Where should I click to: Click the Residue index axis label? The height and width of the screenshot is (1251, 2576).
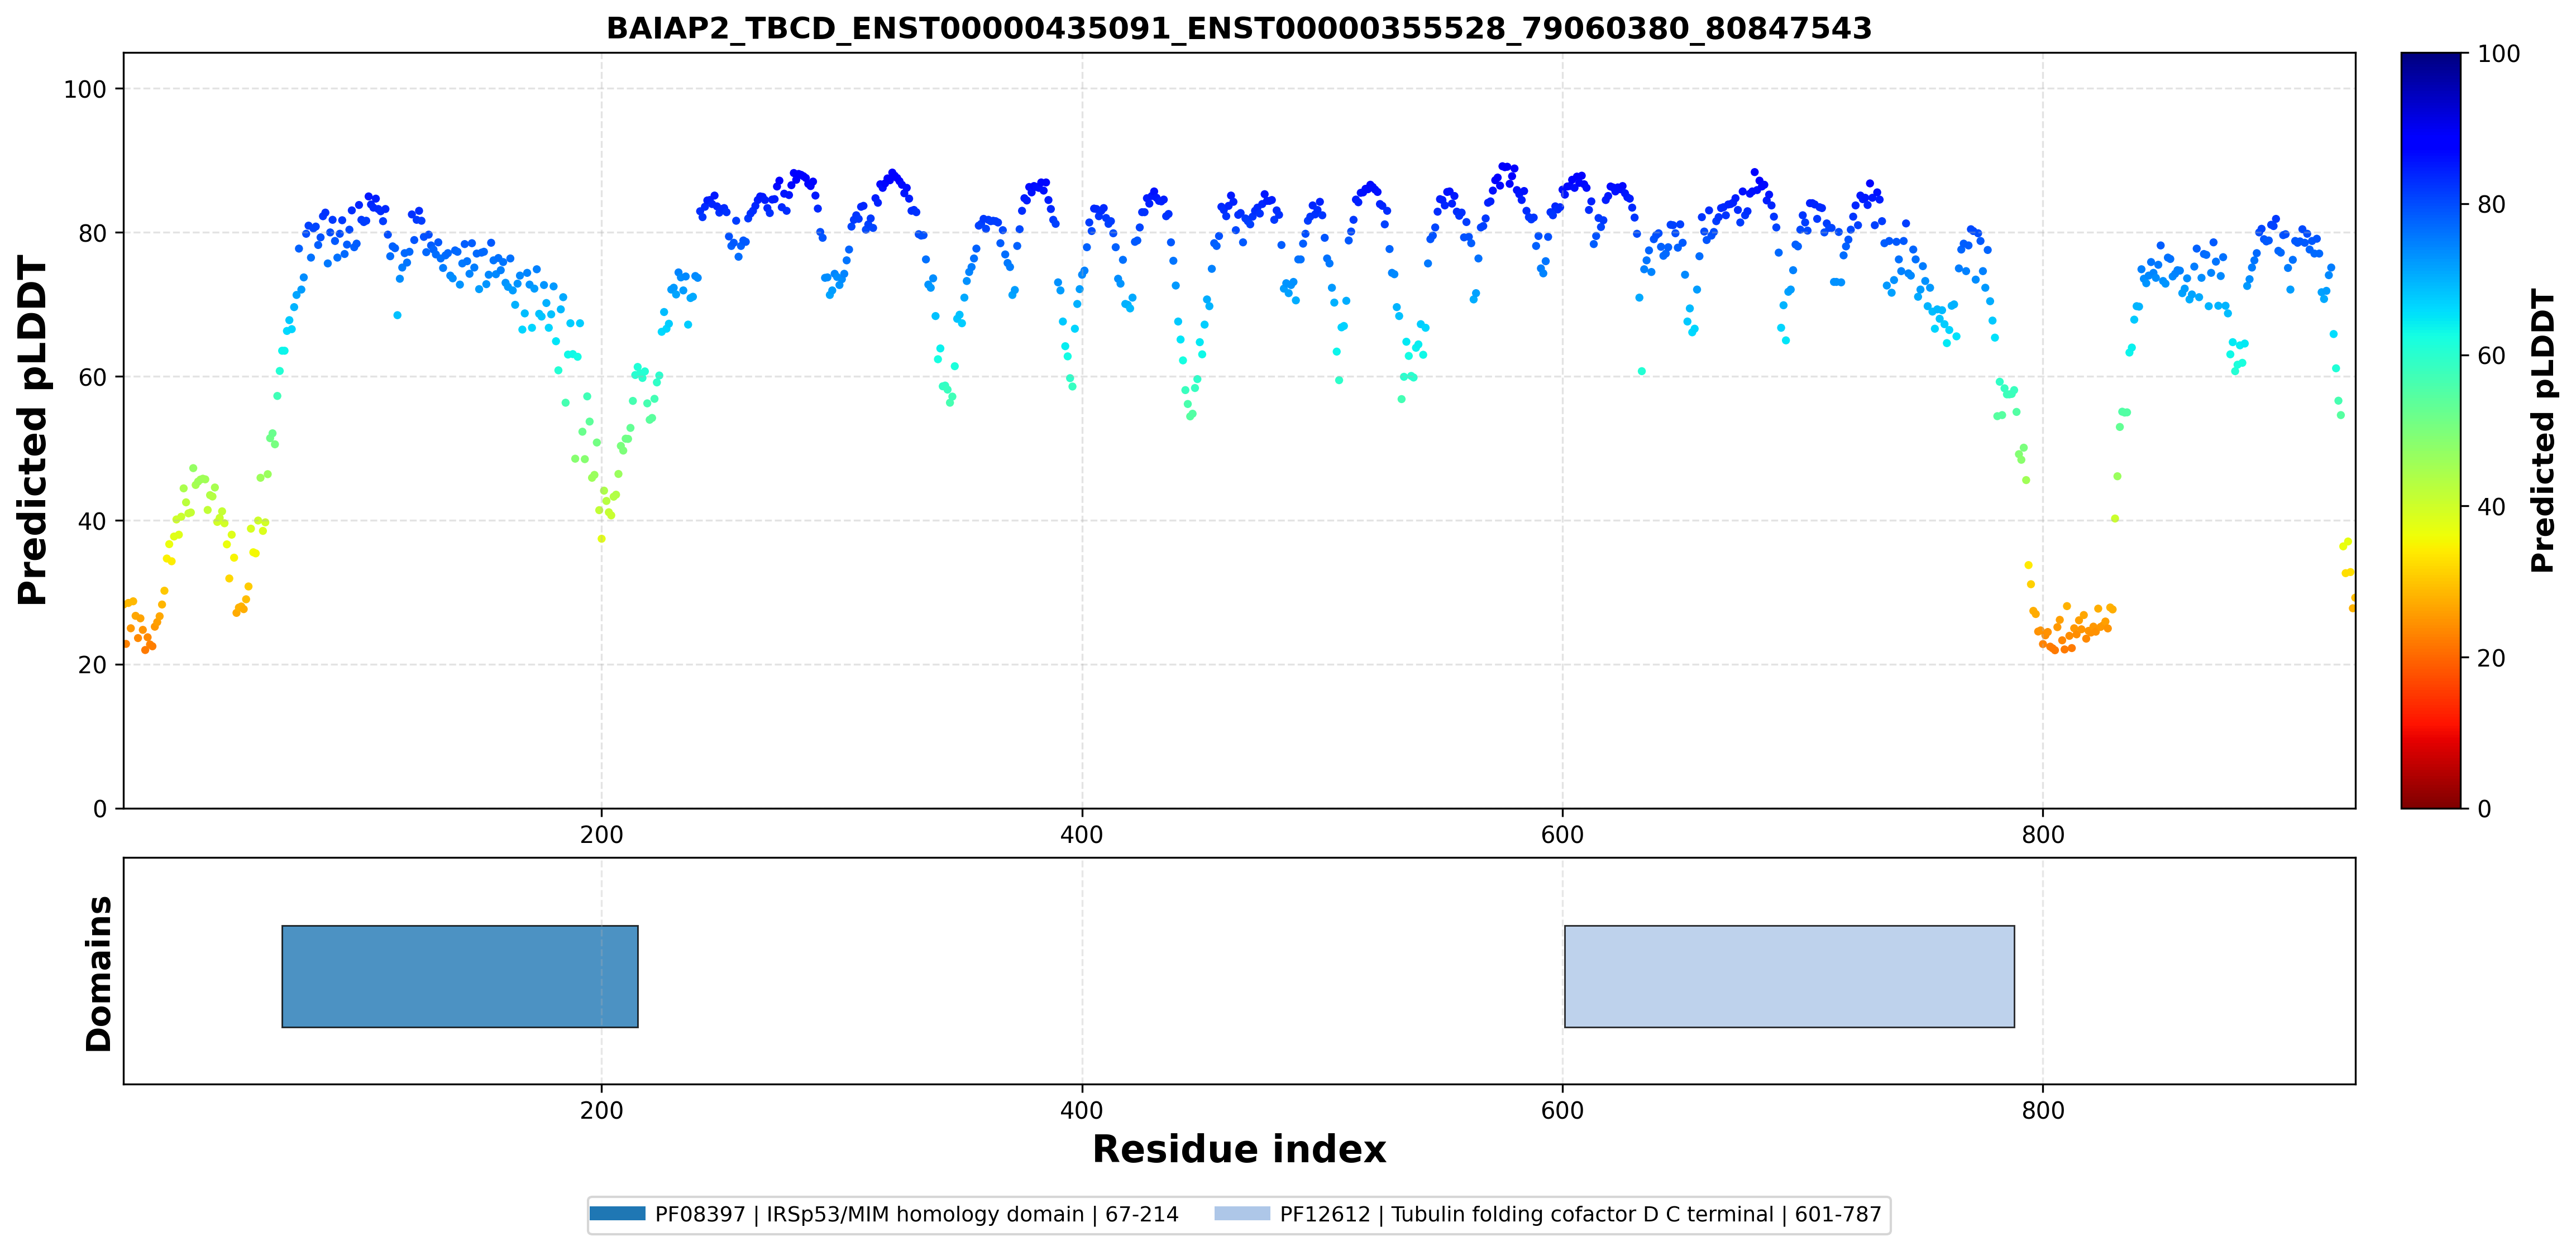coord(1239,1149)
